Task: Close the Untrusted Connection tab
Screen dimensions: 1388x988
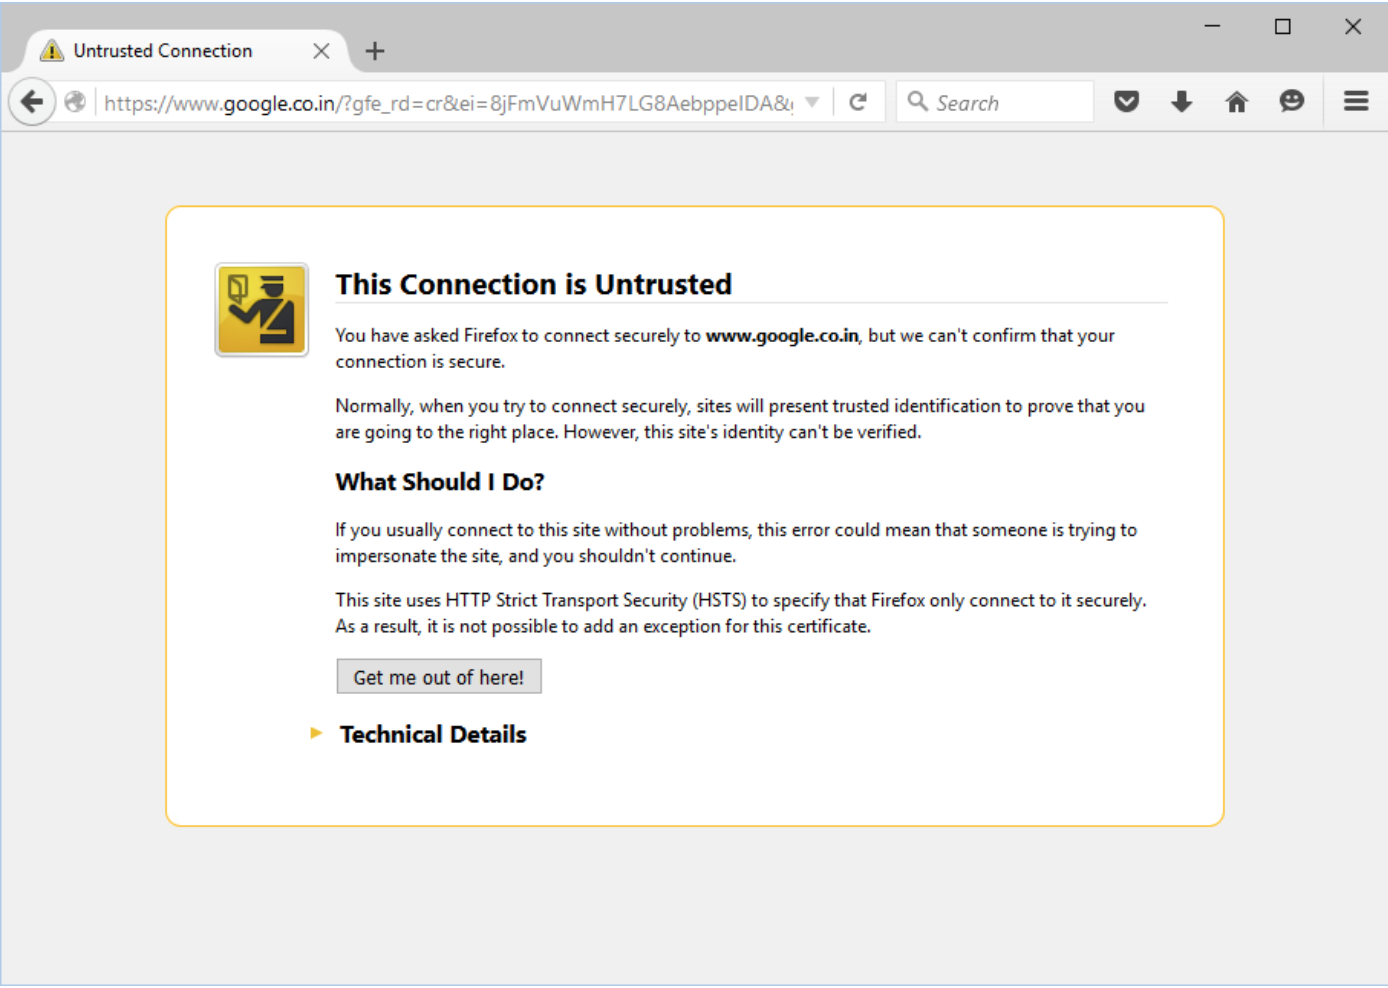Action: tap(321, 51)
